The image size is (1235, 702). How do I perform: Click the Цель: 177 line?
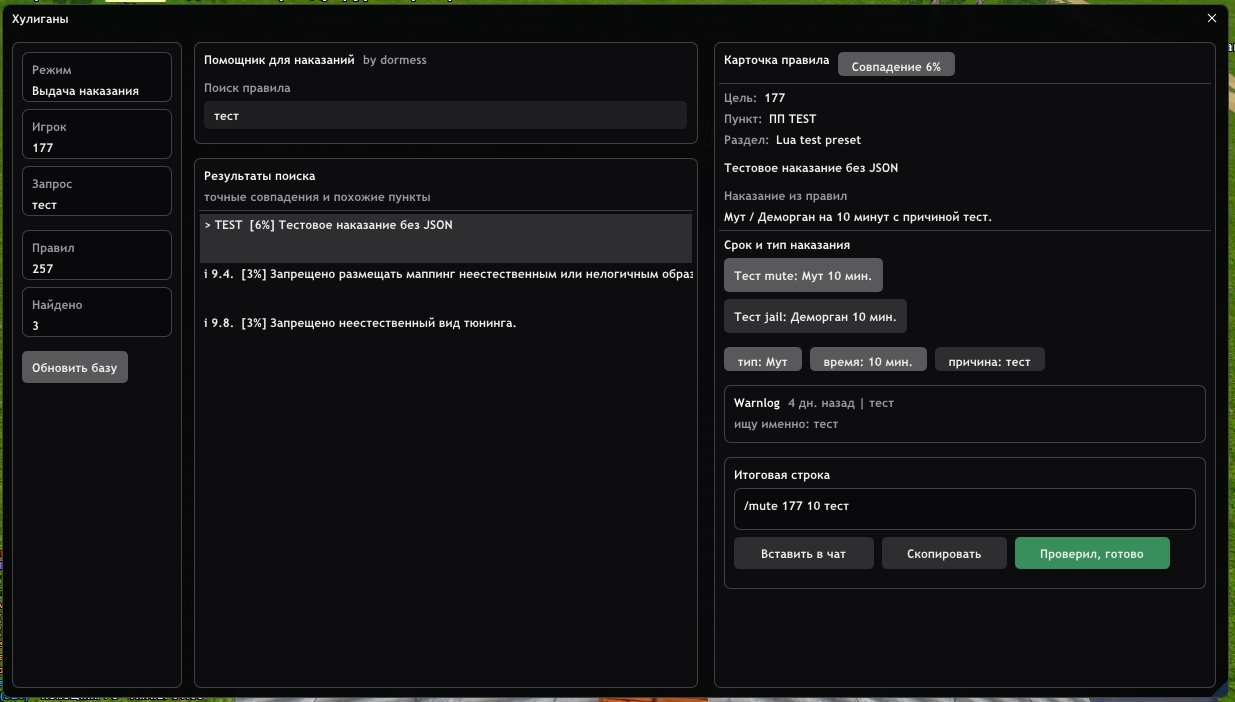(x=755, y=98)
